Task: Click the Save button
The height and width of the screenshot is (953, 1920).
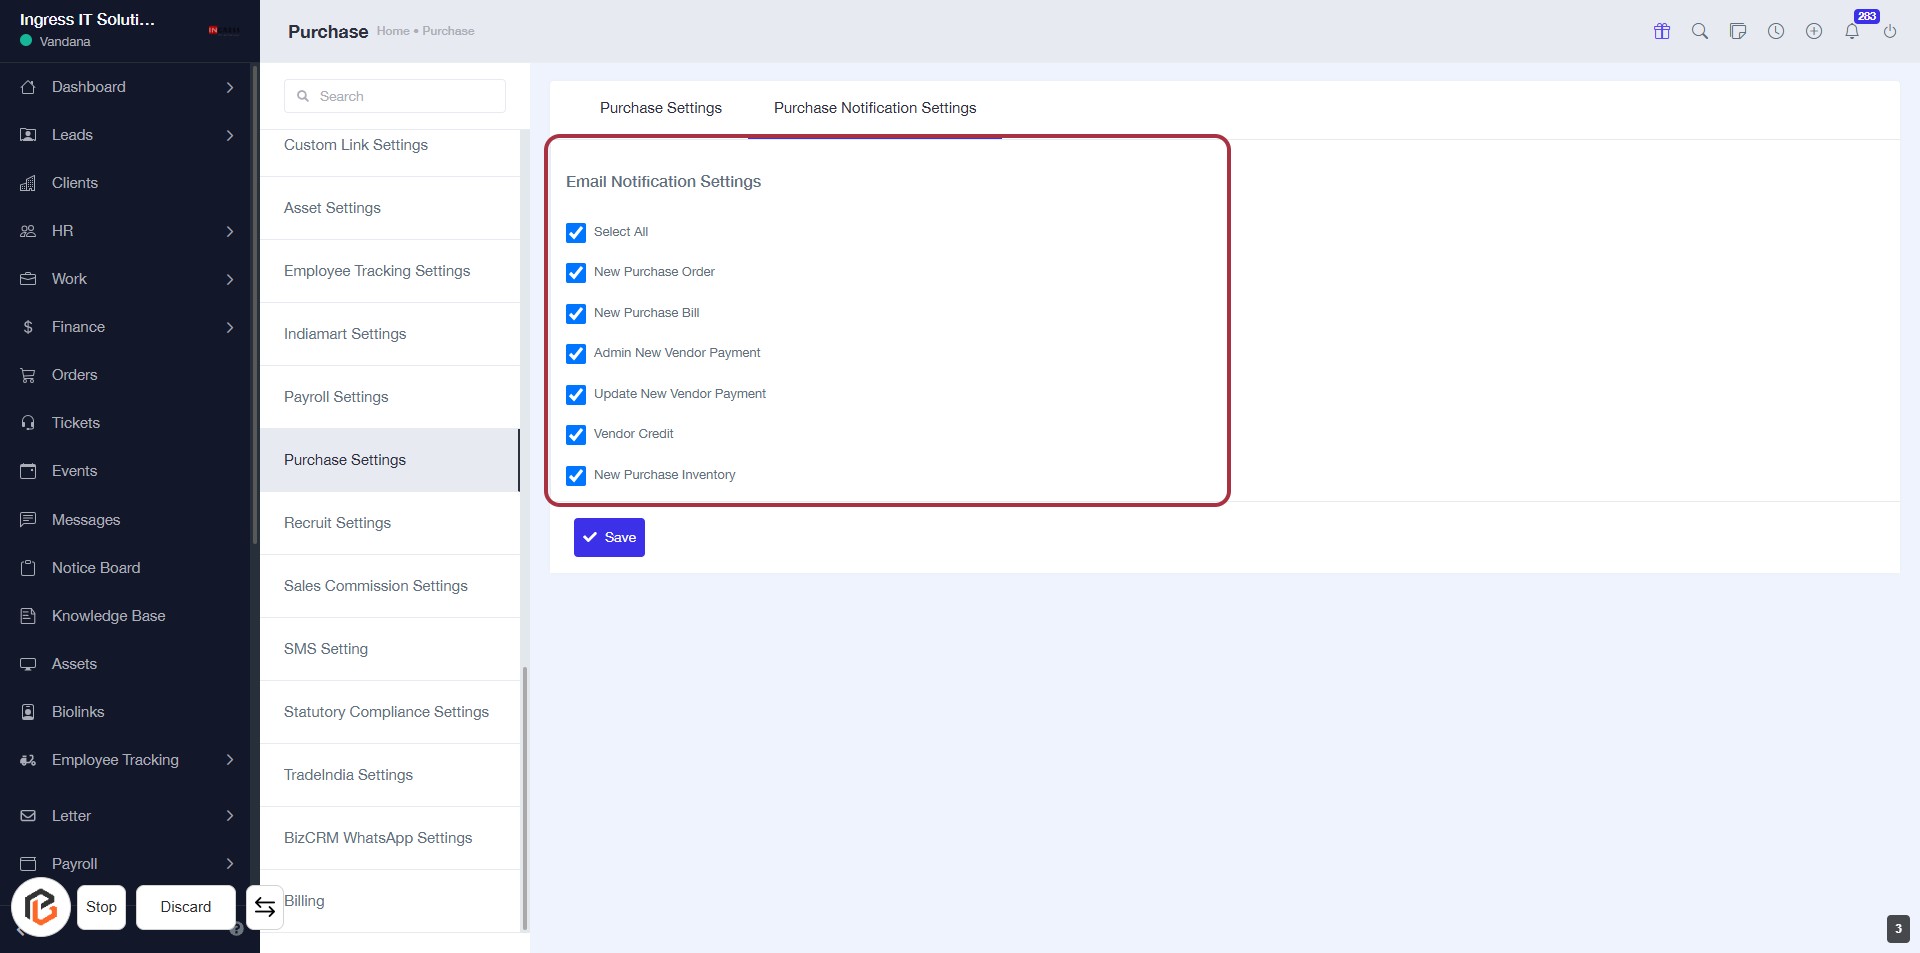Action: pos(609,537)
